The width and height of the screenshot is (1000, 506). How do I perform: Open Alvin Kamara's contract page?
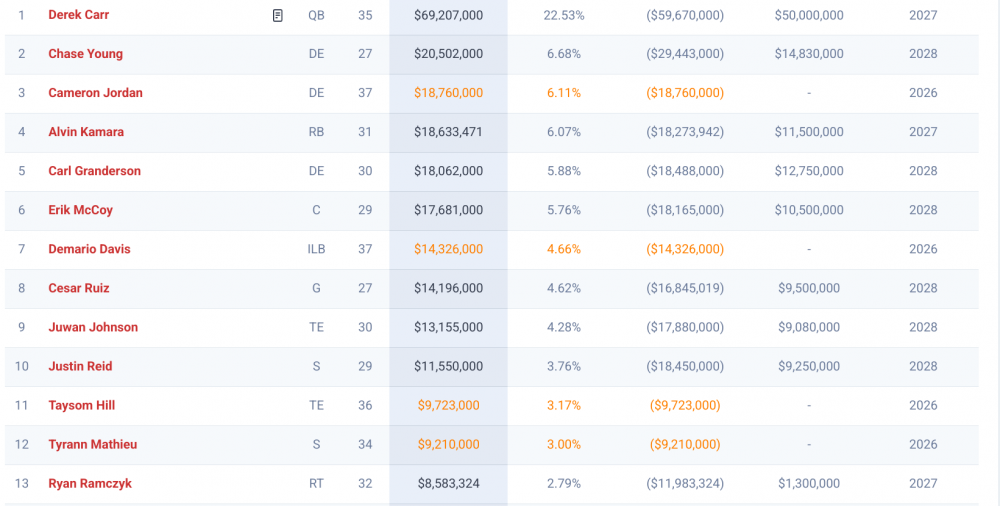tap(86, 132)
